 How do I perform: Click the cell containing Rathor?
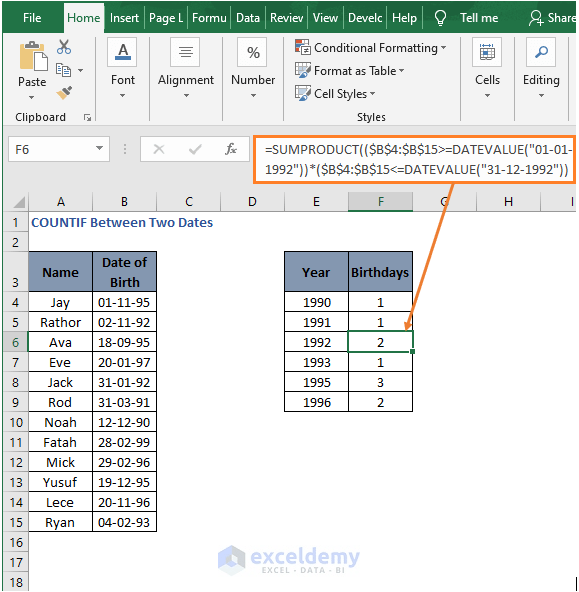[60, 322]
